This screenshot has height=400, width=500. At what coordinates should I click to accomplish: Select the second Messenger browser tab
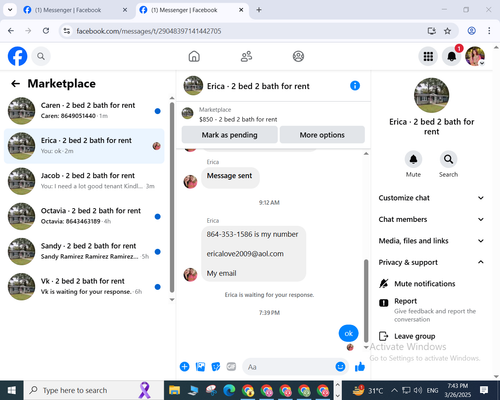(192, 10)
